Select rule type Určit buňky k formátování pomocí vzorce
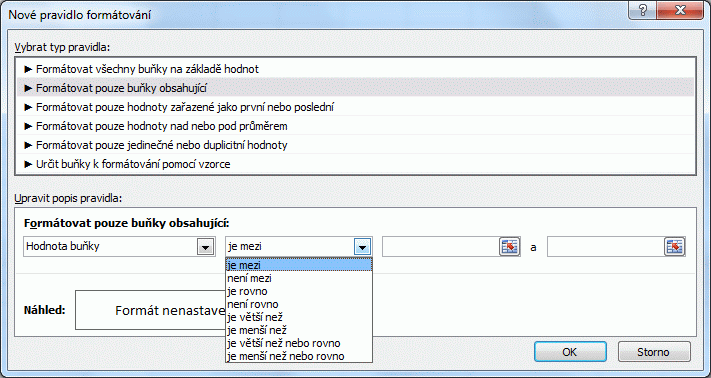 click(x=356, y=164)
